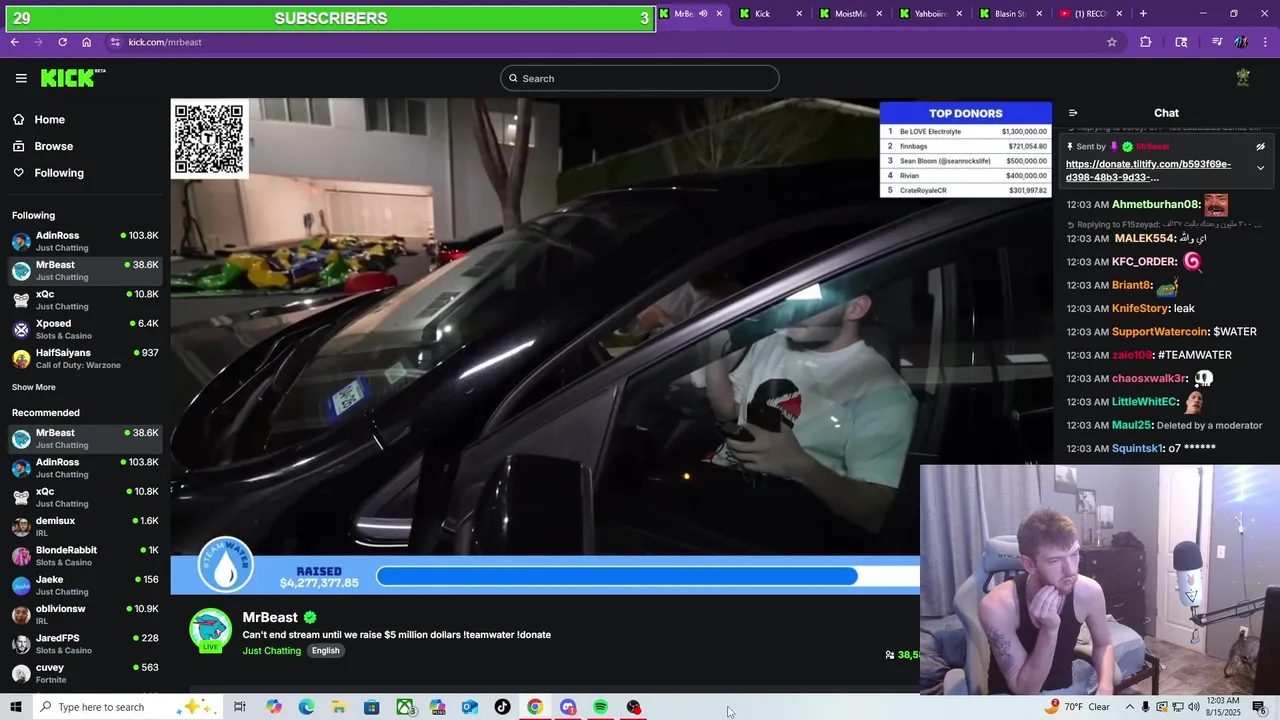Open TikTok from the taskbar
The image size is (1280, 720).
pyautogui.click(x=502, y=707)
